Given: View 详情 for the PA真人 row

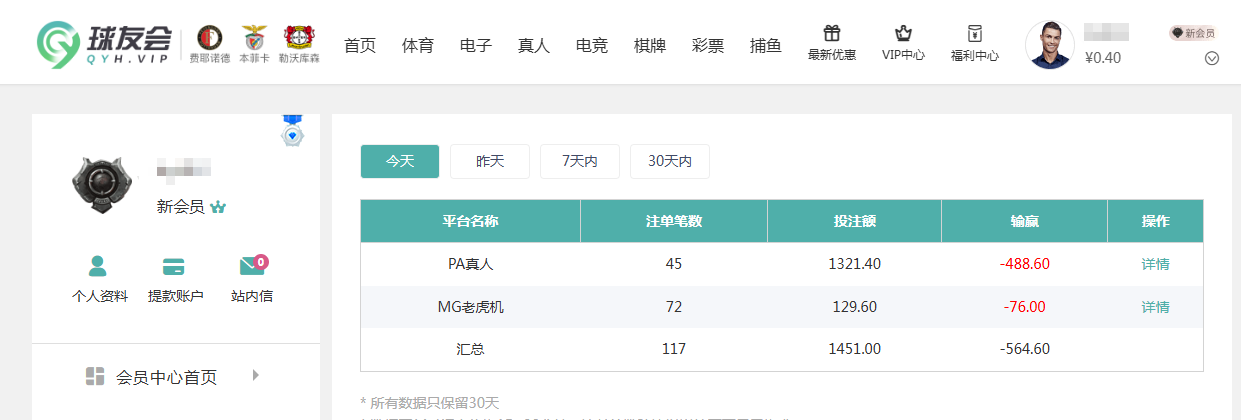Looking at the screenshot, I should click(1155, 264).
